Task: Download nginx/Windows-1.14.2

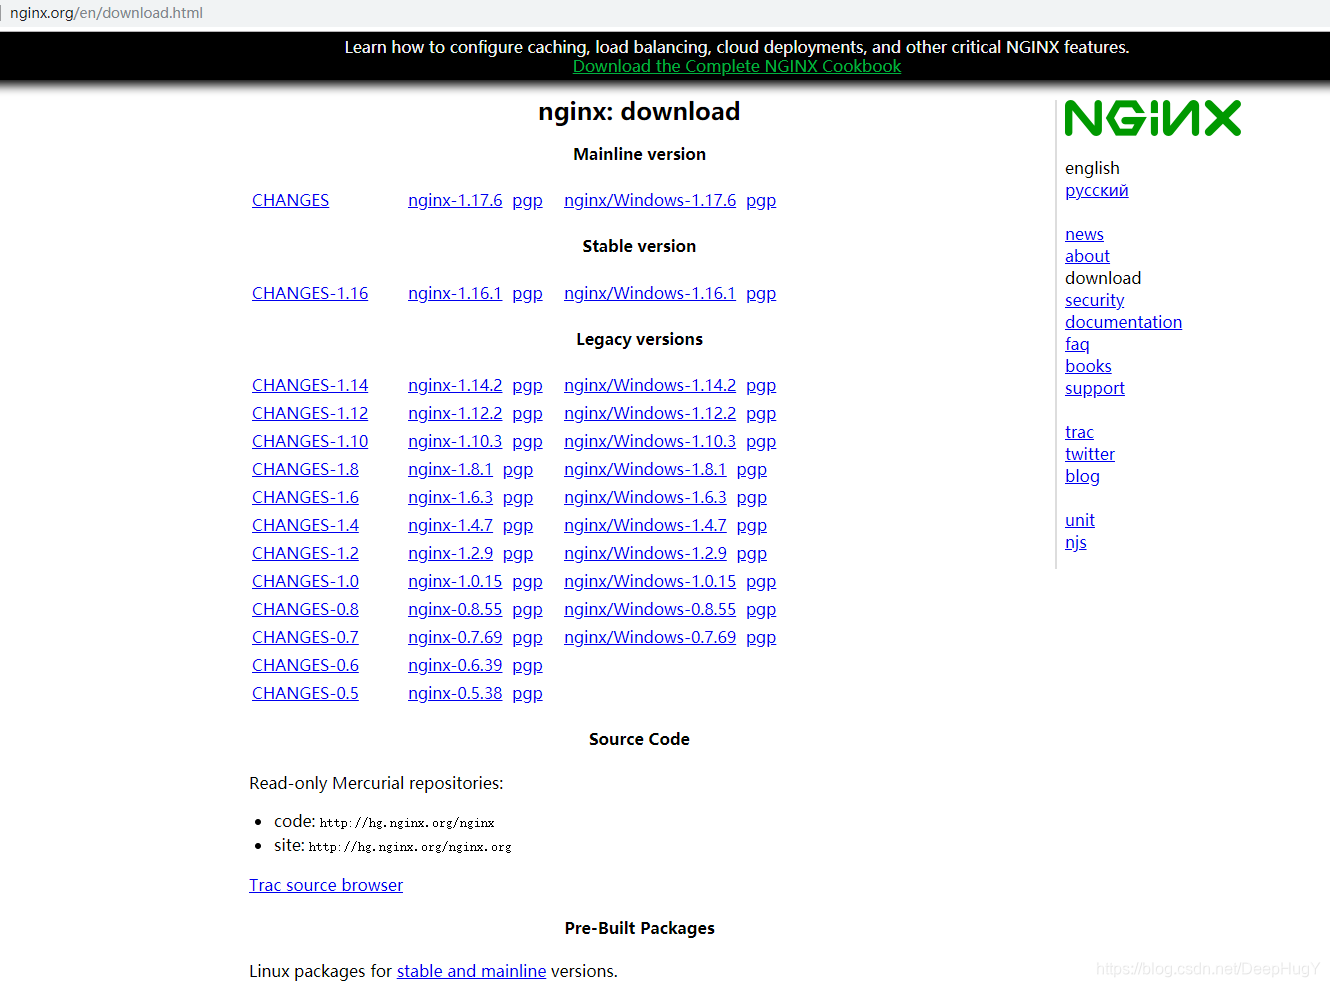Action: 650,385
